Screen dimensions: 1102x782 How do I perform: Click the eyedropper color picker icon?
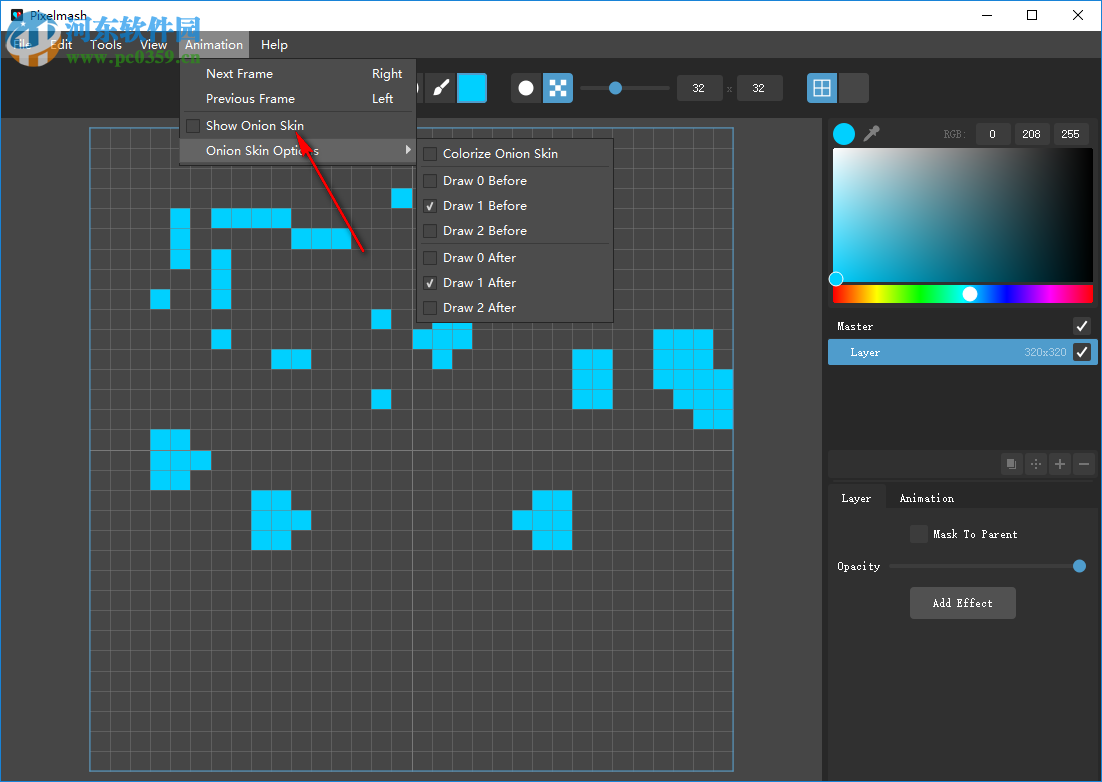pos(871,133)
